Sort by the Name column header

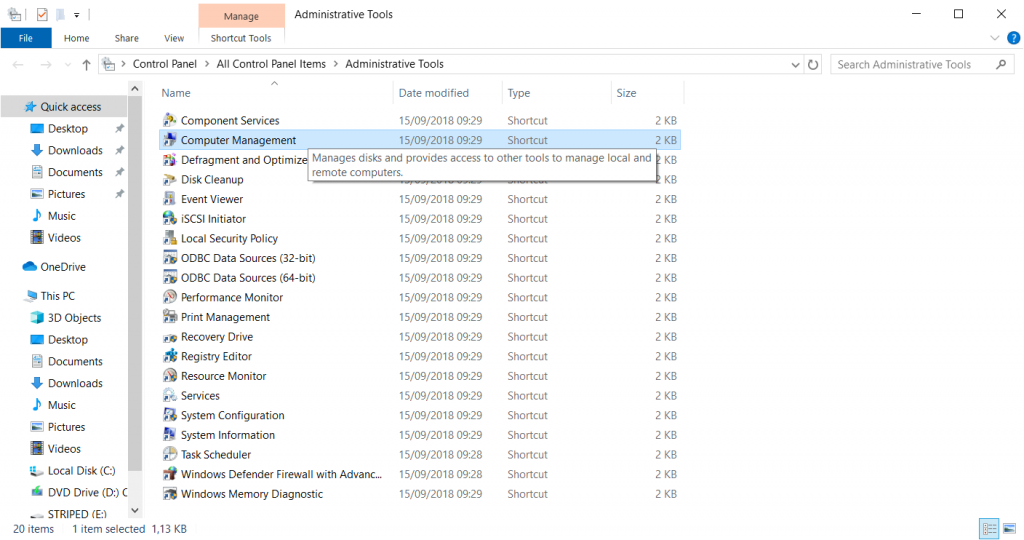(276, 93)
